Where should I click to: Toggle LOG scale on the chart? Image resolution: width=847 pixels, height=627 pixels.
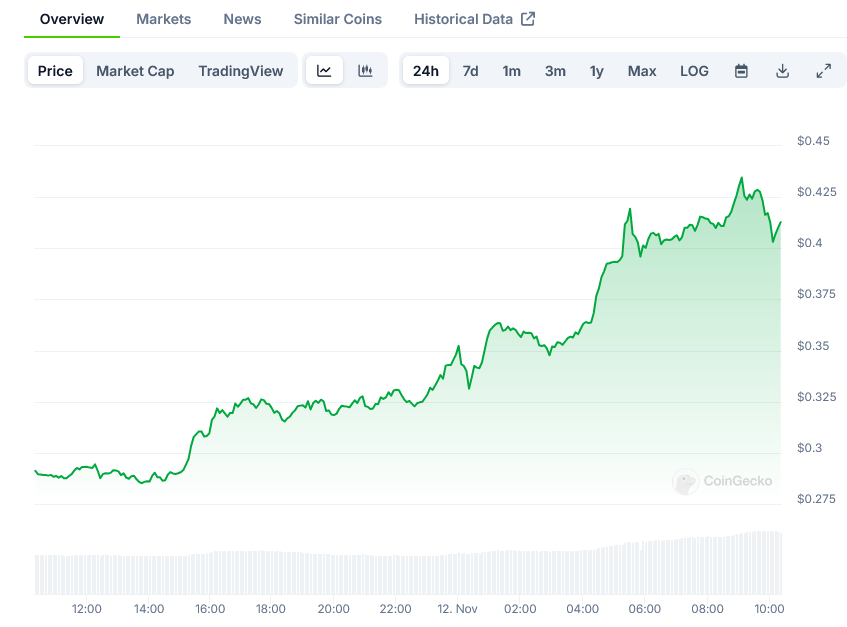click(694, 71)
